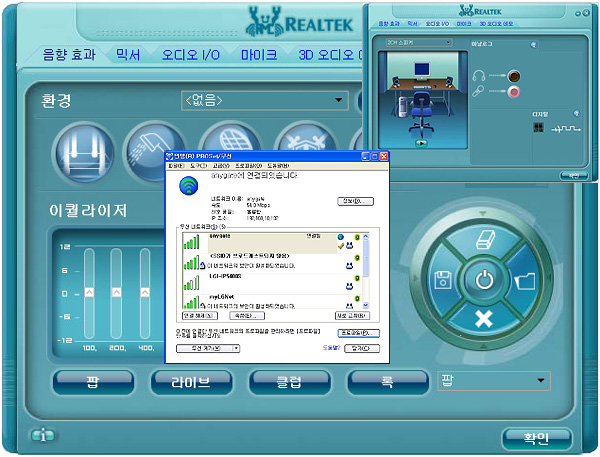Click the eraser reset icon on equalizer dial
Viewport: 600px width, 457px height.
486,240
